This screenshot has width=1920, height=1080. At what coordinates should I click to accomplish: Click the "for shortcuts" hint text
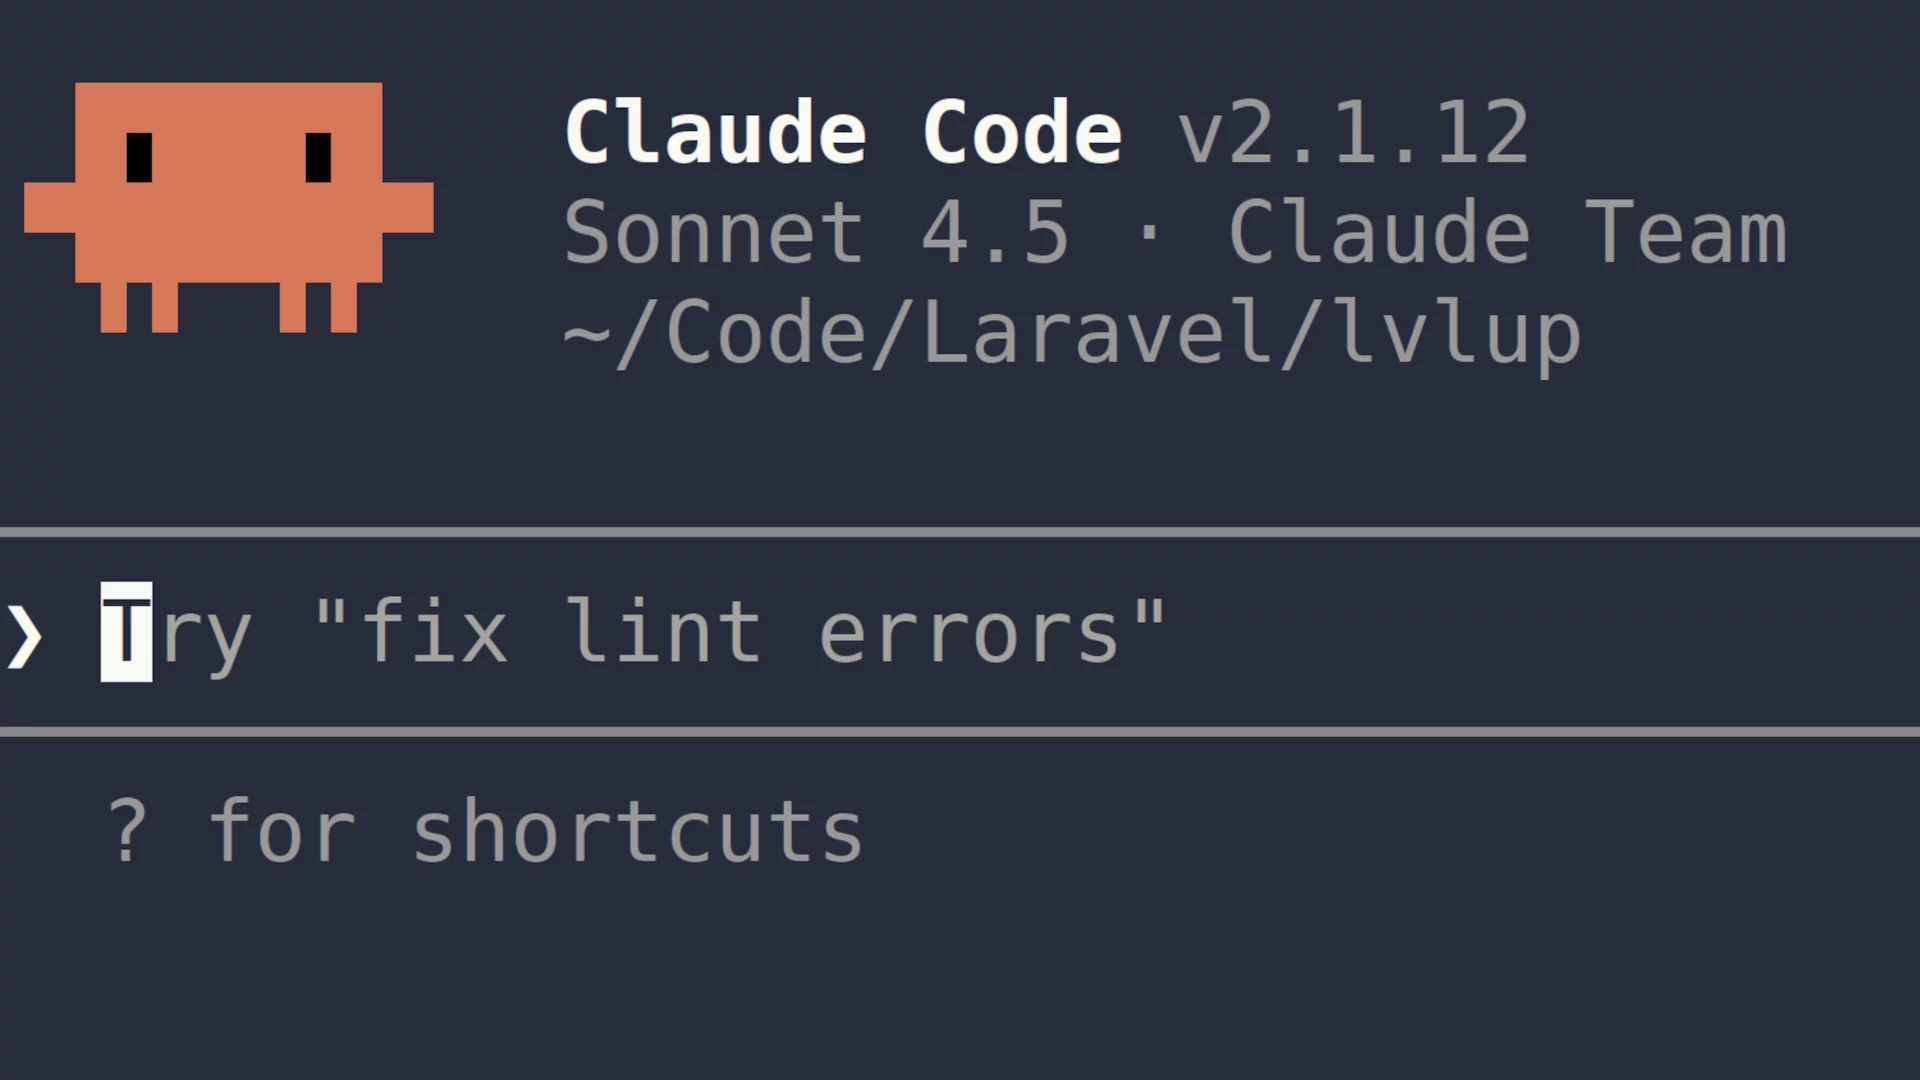(x=536, y=832)
